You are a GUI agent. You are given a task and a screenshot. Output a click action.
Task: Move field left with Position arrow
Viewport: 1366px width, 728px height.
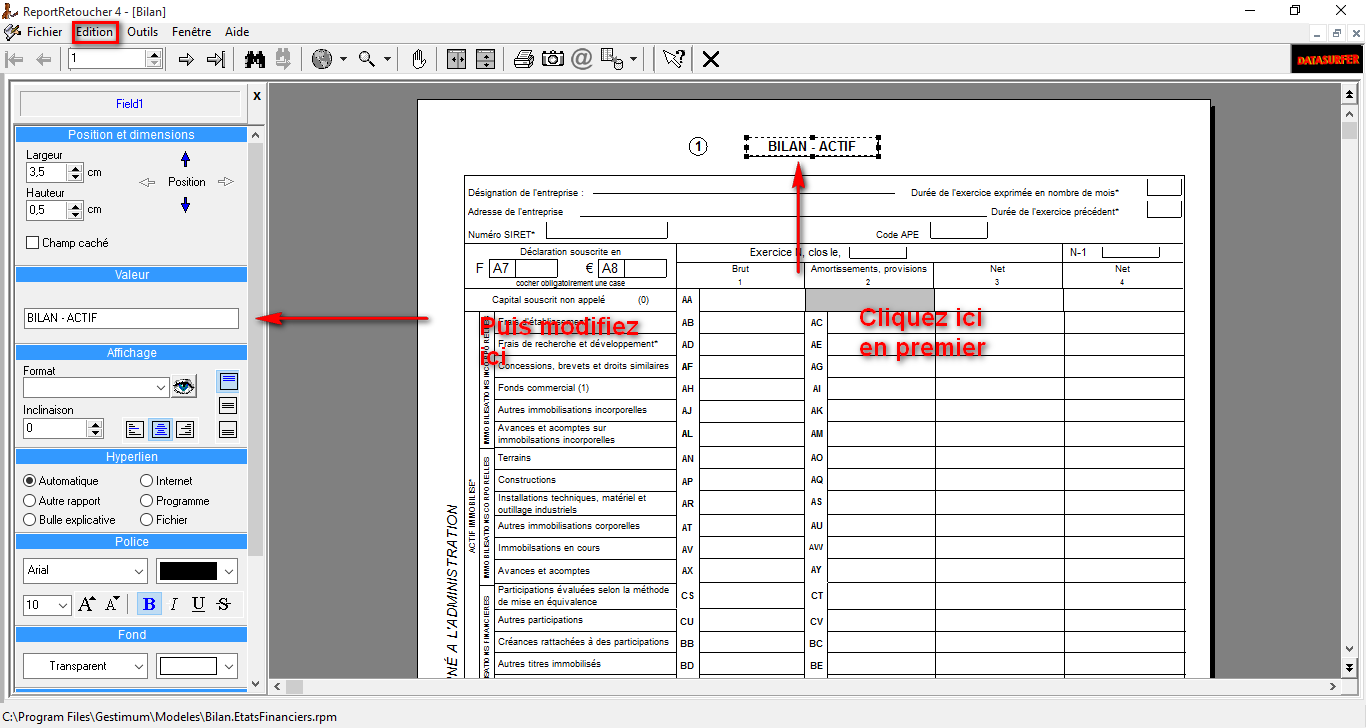[x=148, y=182]
